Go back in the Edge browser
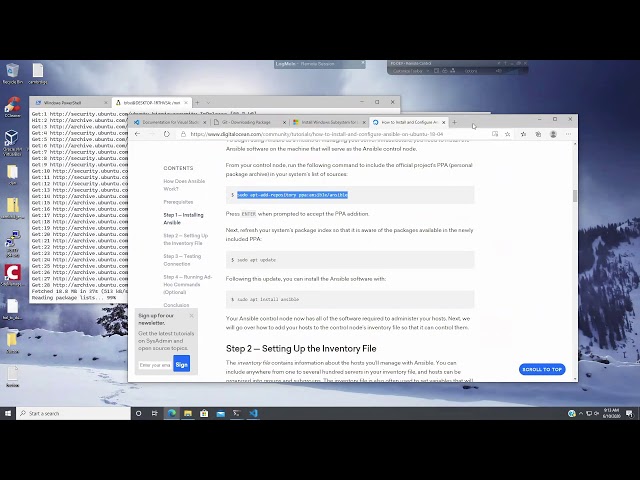Image resolution: width=640 pixels, height=480 pixels. (x=138, y=134)
